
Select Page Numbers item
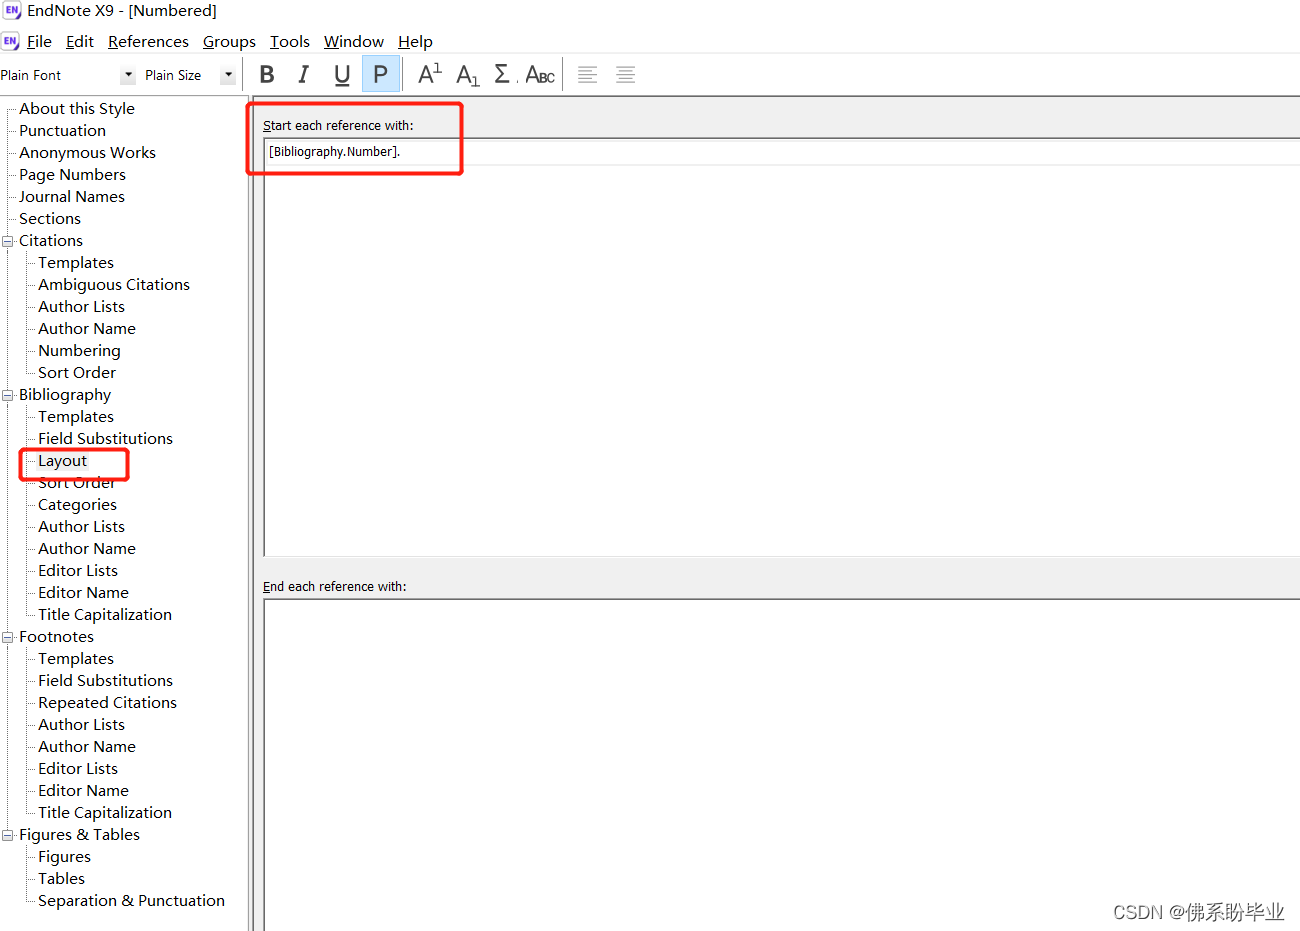tap(72, 175)
